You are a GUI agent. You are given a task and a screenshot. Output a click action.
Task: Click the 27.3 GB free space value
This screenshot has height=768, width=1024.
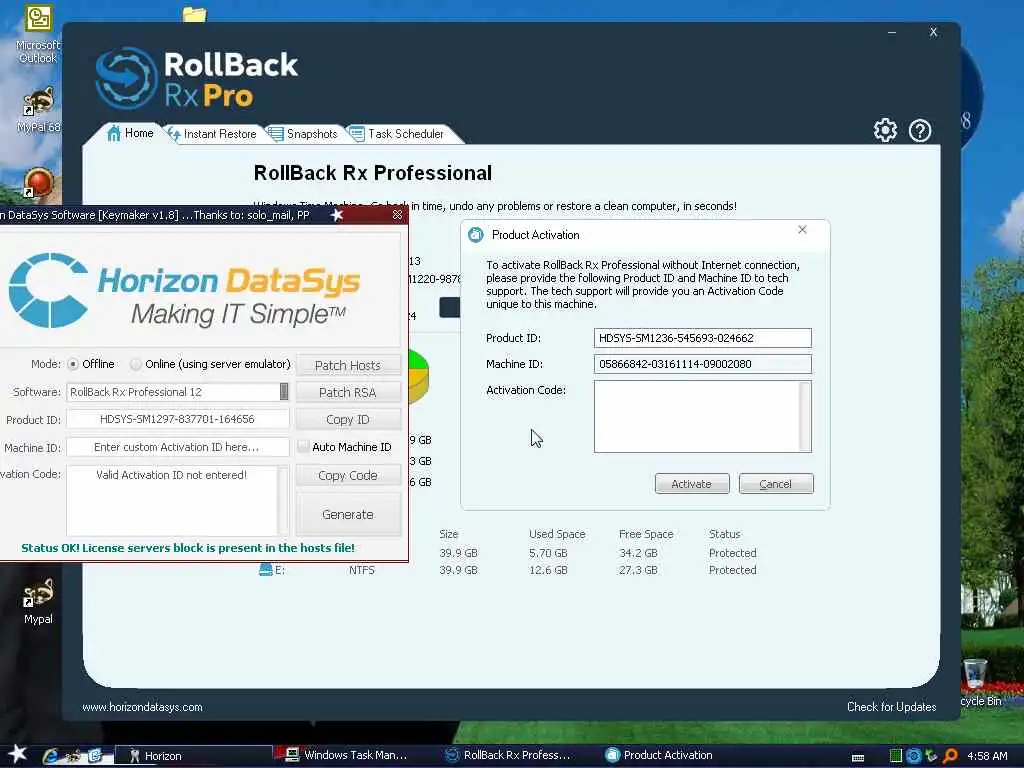point(638,569)
